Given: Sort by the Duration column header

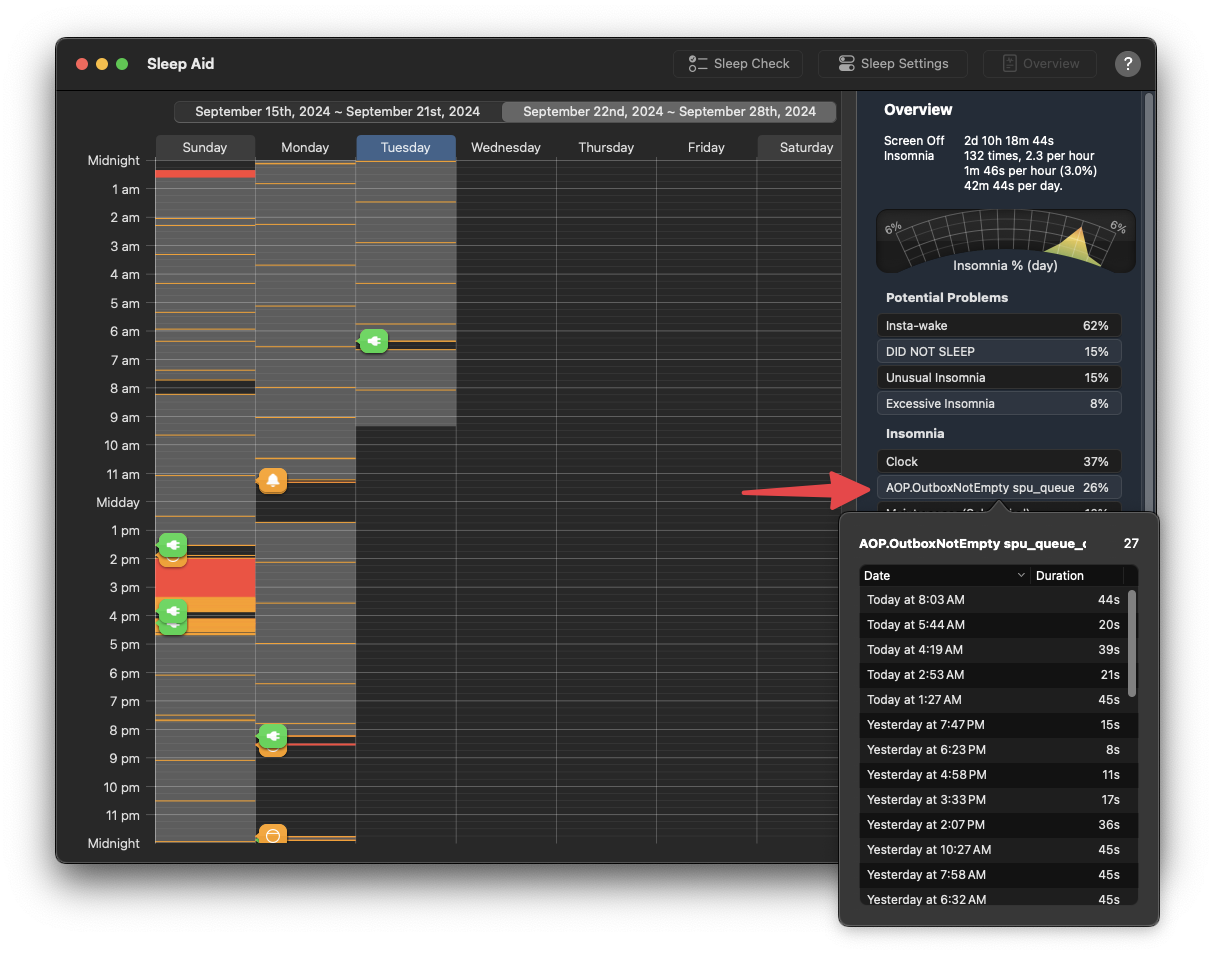Looking at the screenshot, I should (1078, 576).
